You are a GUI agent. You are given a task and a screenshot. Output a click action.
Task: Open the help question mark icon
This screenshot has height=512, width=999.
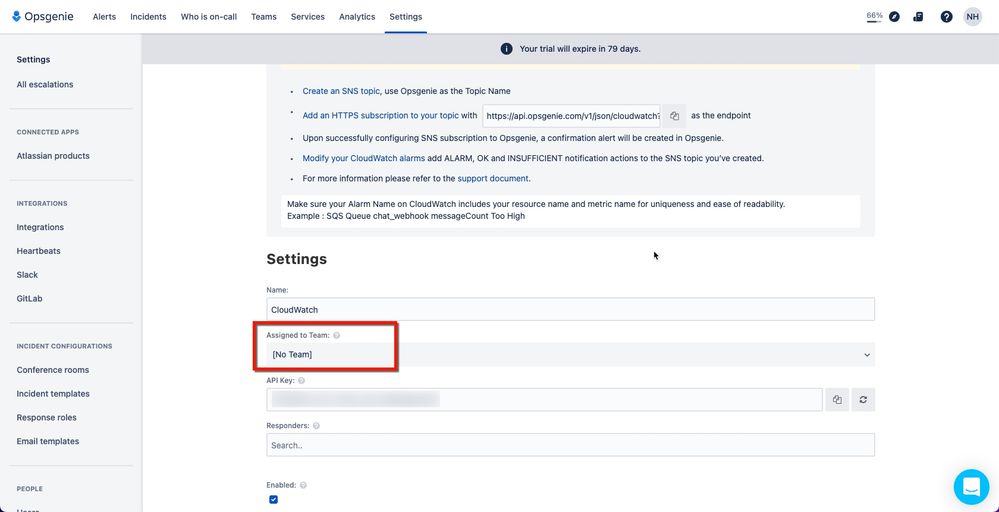[946, 17]
